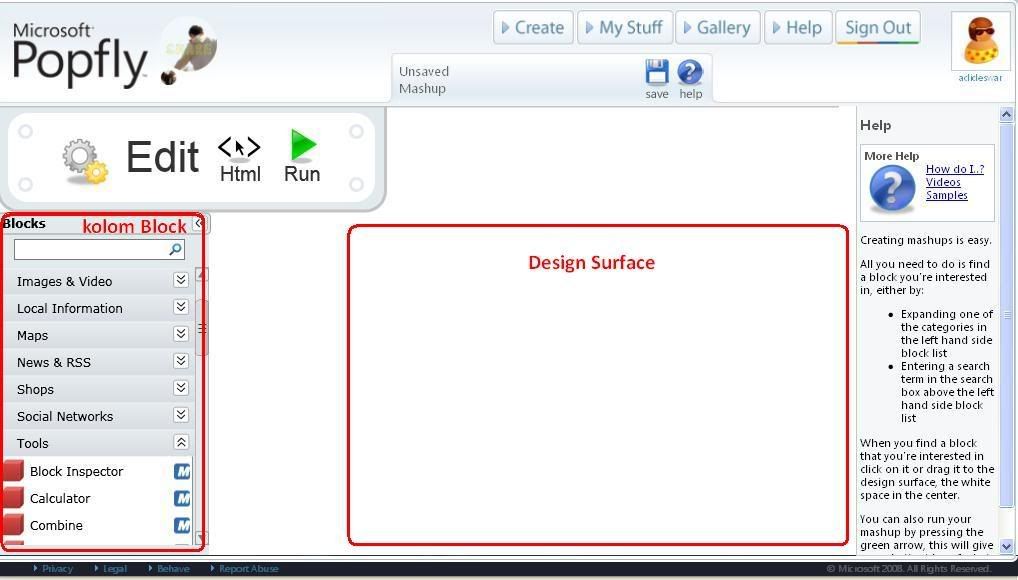1018x580 pixels.
Task: Expand Images & Video category
Action: pyautogui.click(x=180, y=280)
